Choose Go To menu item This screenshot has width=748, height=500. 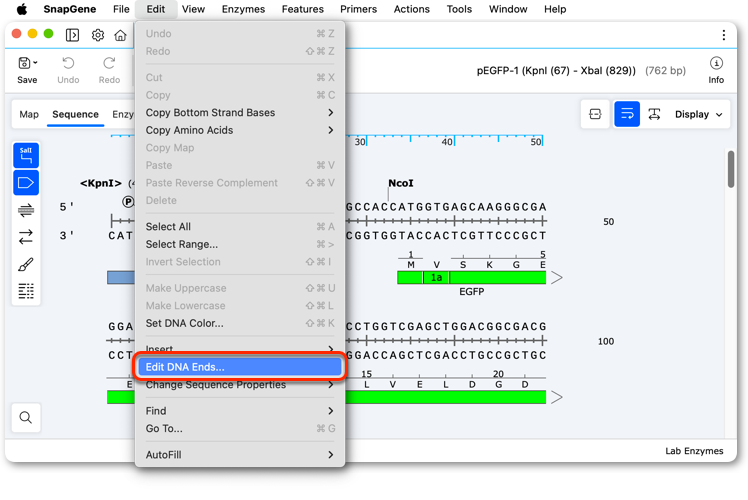coord(239,428)
